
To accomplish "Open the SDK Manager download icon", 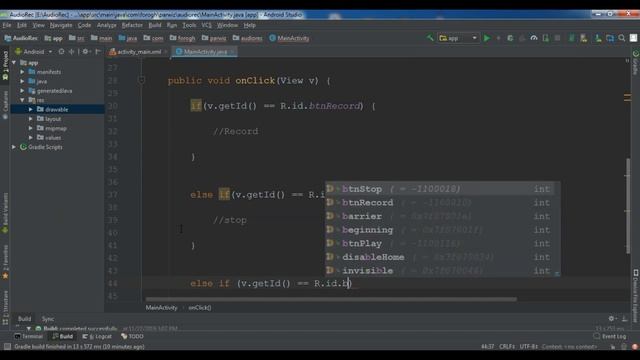I will [x=598, y=38].
